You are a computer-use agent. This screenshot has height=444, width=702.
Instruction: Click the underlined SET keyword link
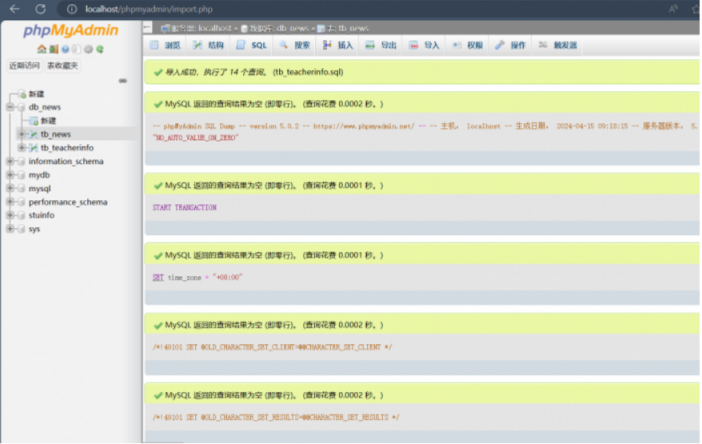[158, 278]
